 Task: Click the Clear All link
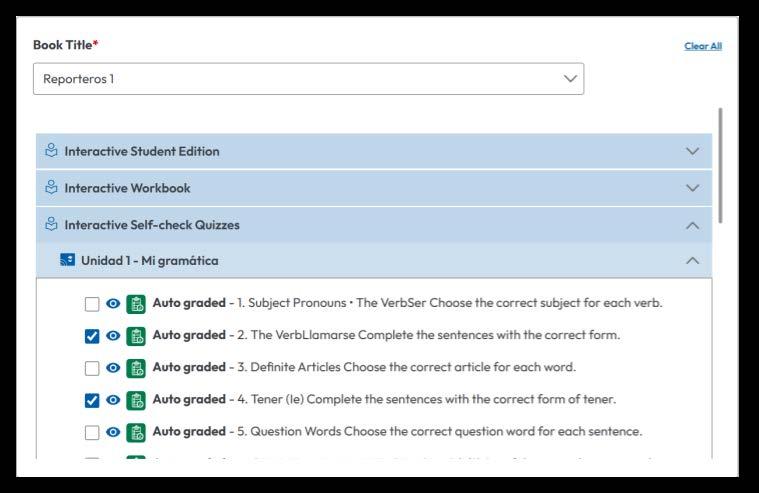click(x=703, y=46)
